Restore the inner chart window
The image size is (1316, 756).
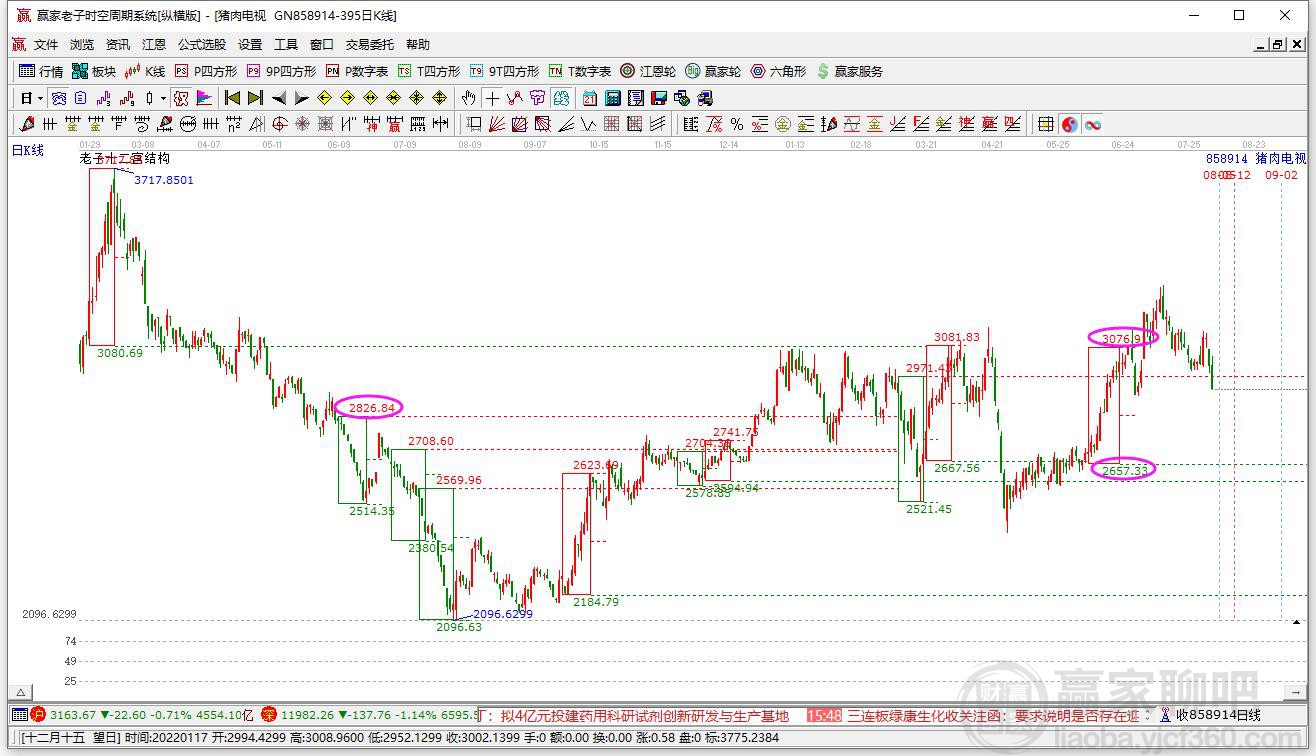click(x=1277, y=45)
